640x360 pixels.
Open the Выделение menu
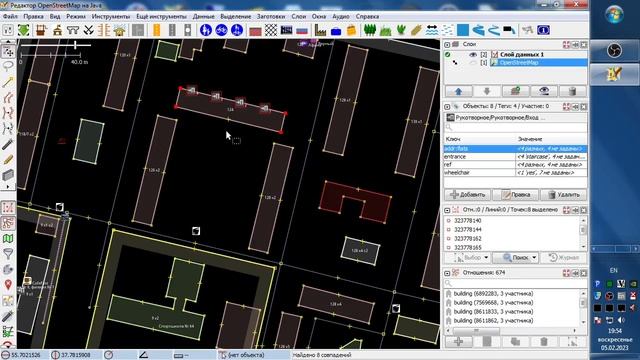236,16
